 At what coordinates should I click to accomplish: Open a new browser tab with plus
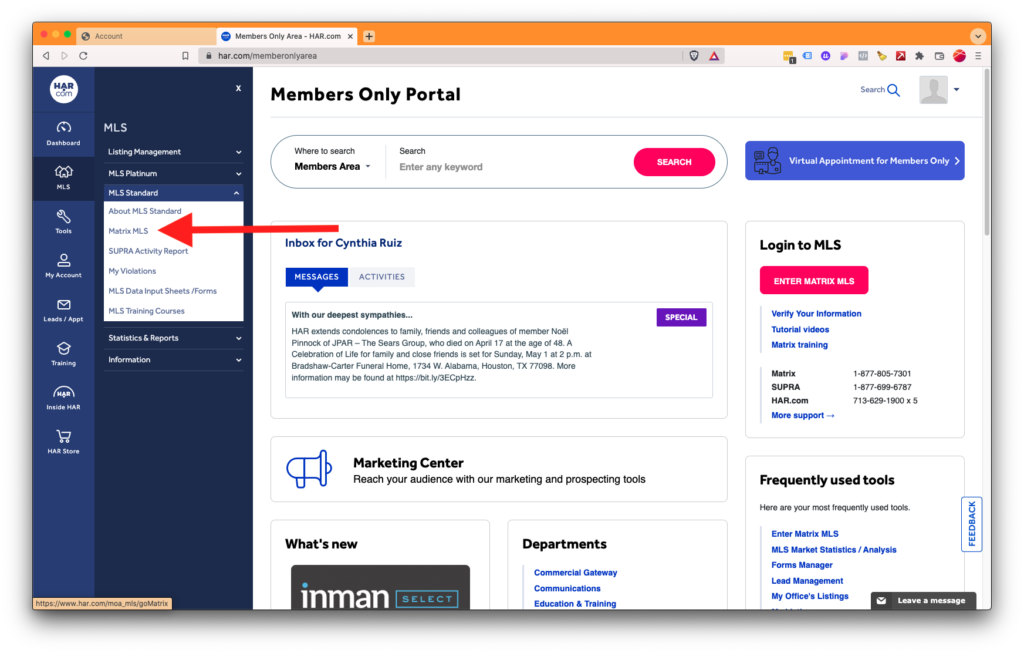369,36
